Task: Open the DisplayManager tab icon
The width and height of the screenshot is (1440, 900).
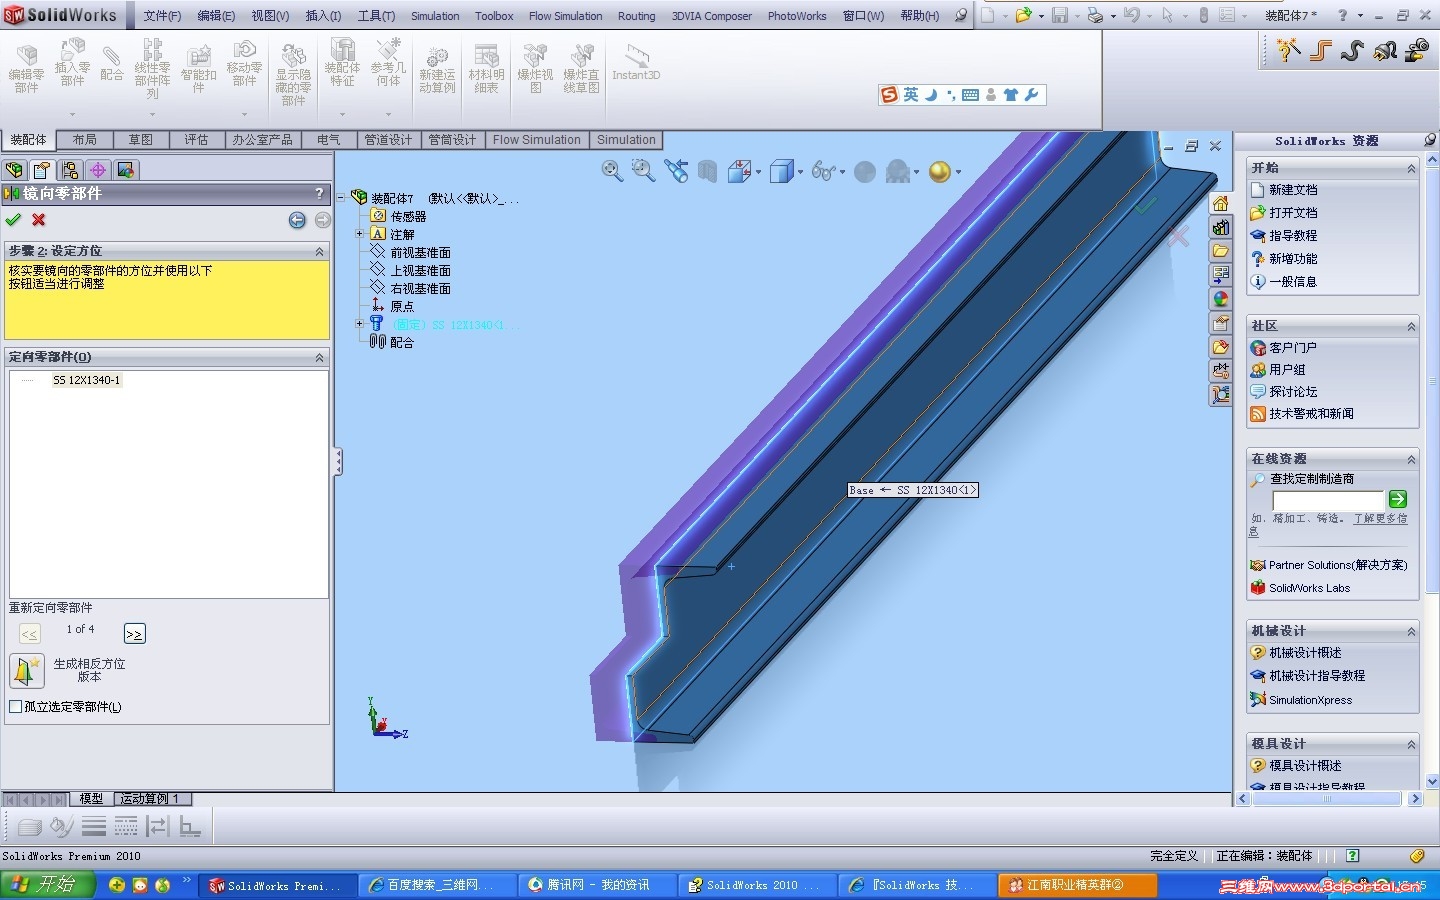Action: click(125, 170)
